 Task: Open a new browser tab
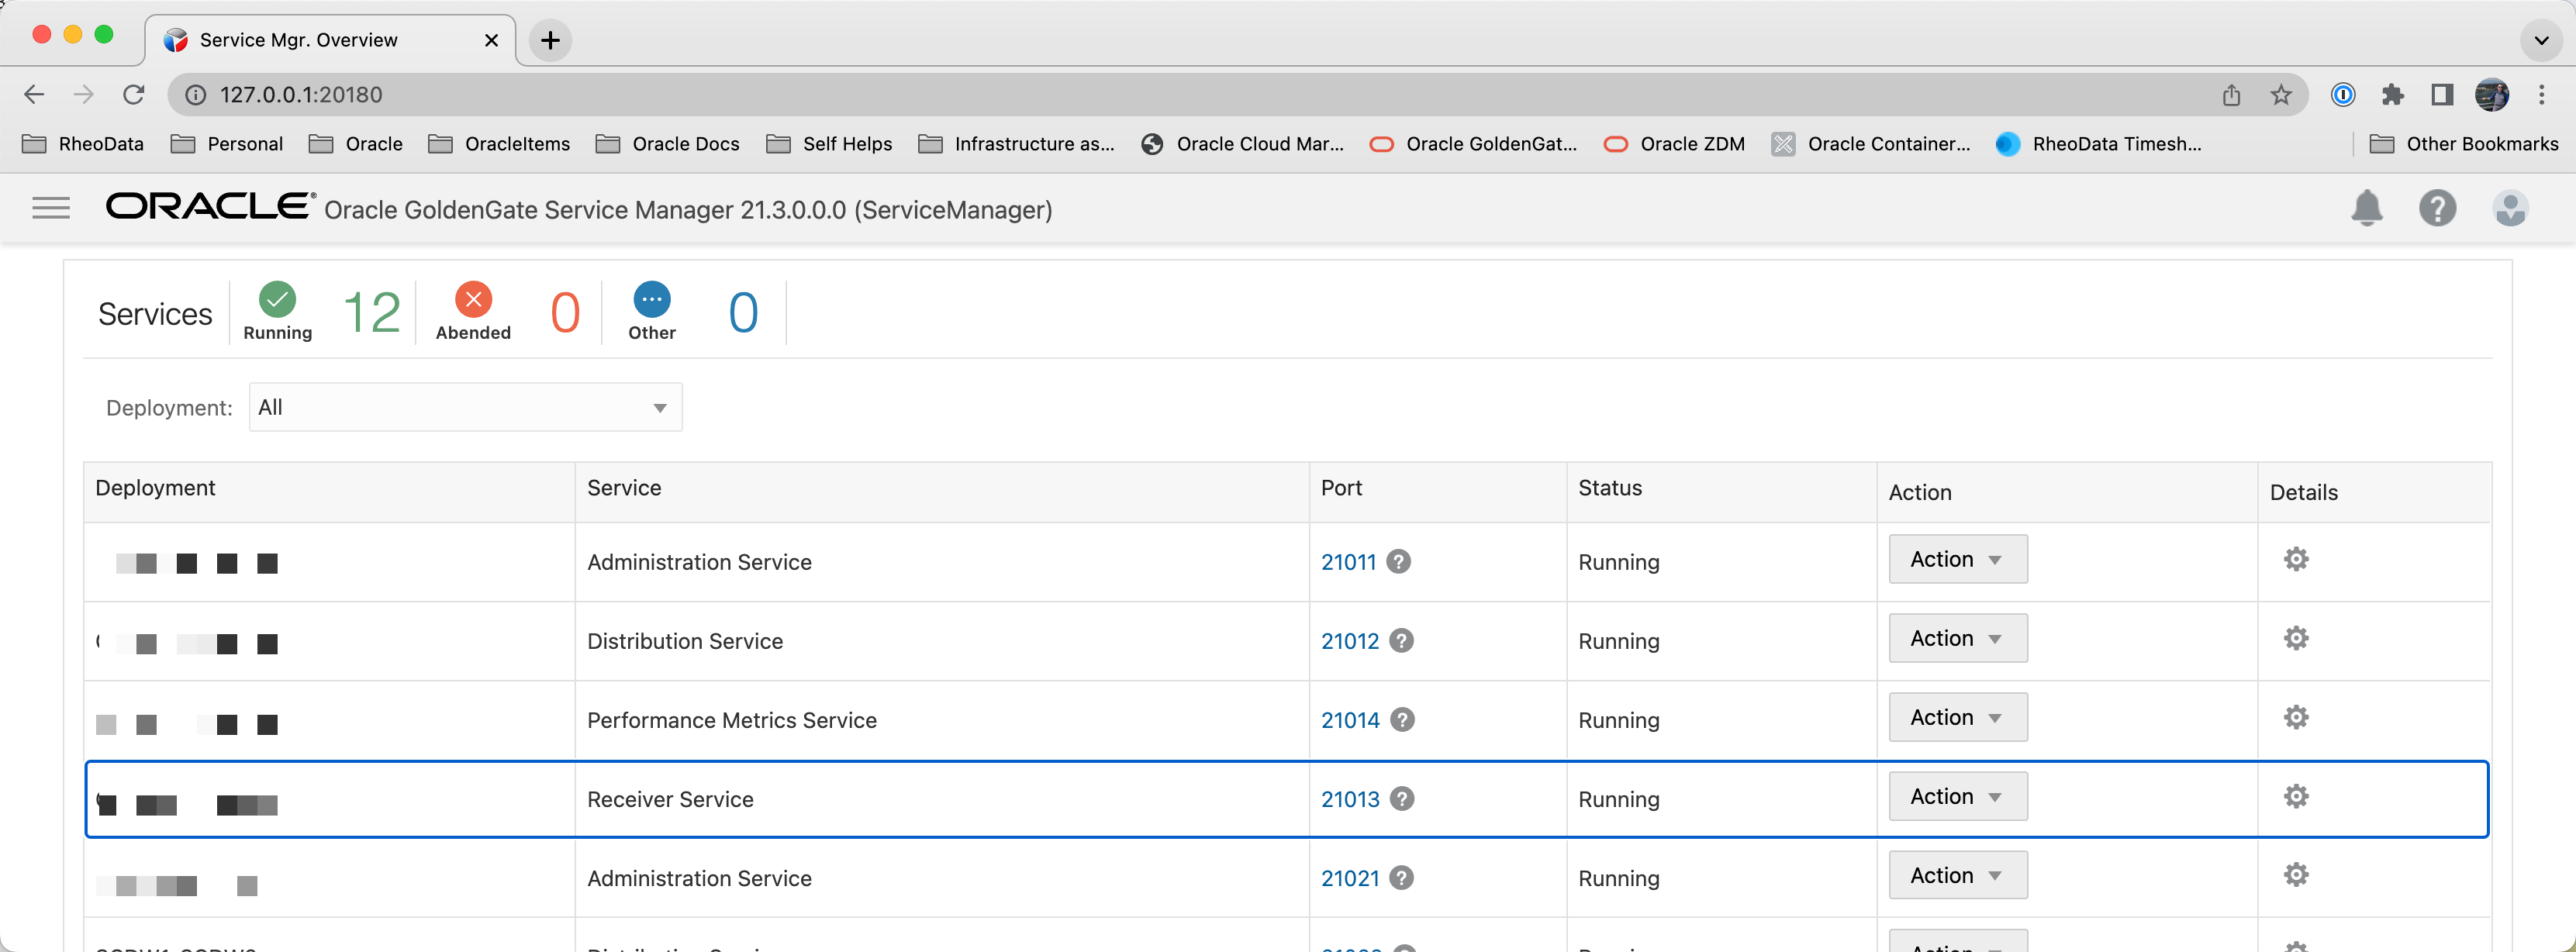click(550, 40)
